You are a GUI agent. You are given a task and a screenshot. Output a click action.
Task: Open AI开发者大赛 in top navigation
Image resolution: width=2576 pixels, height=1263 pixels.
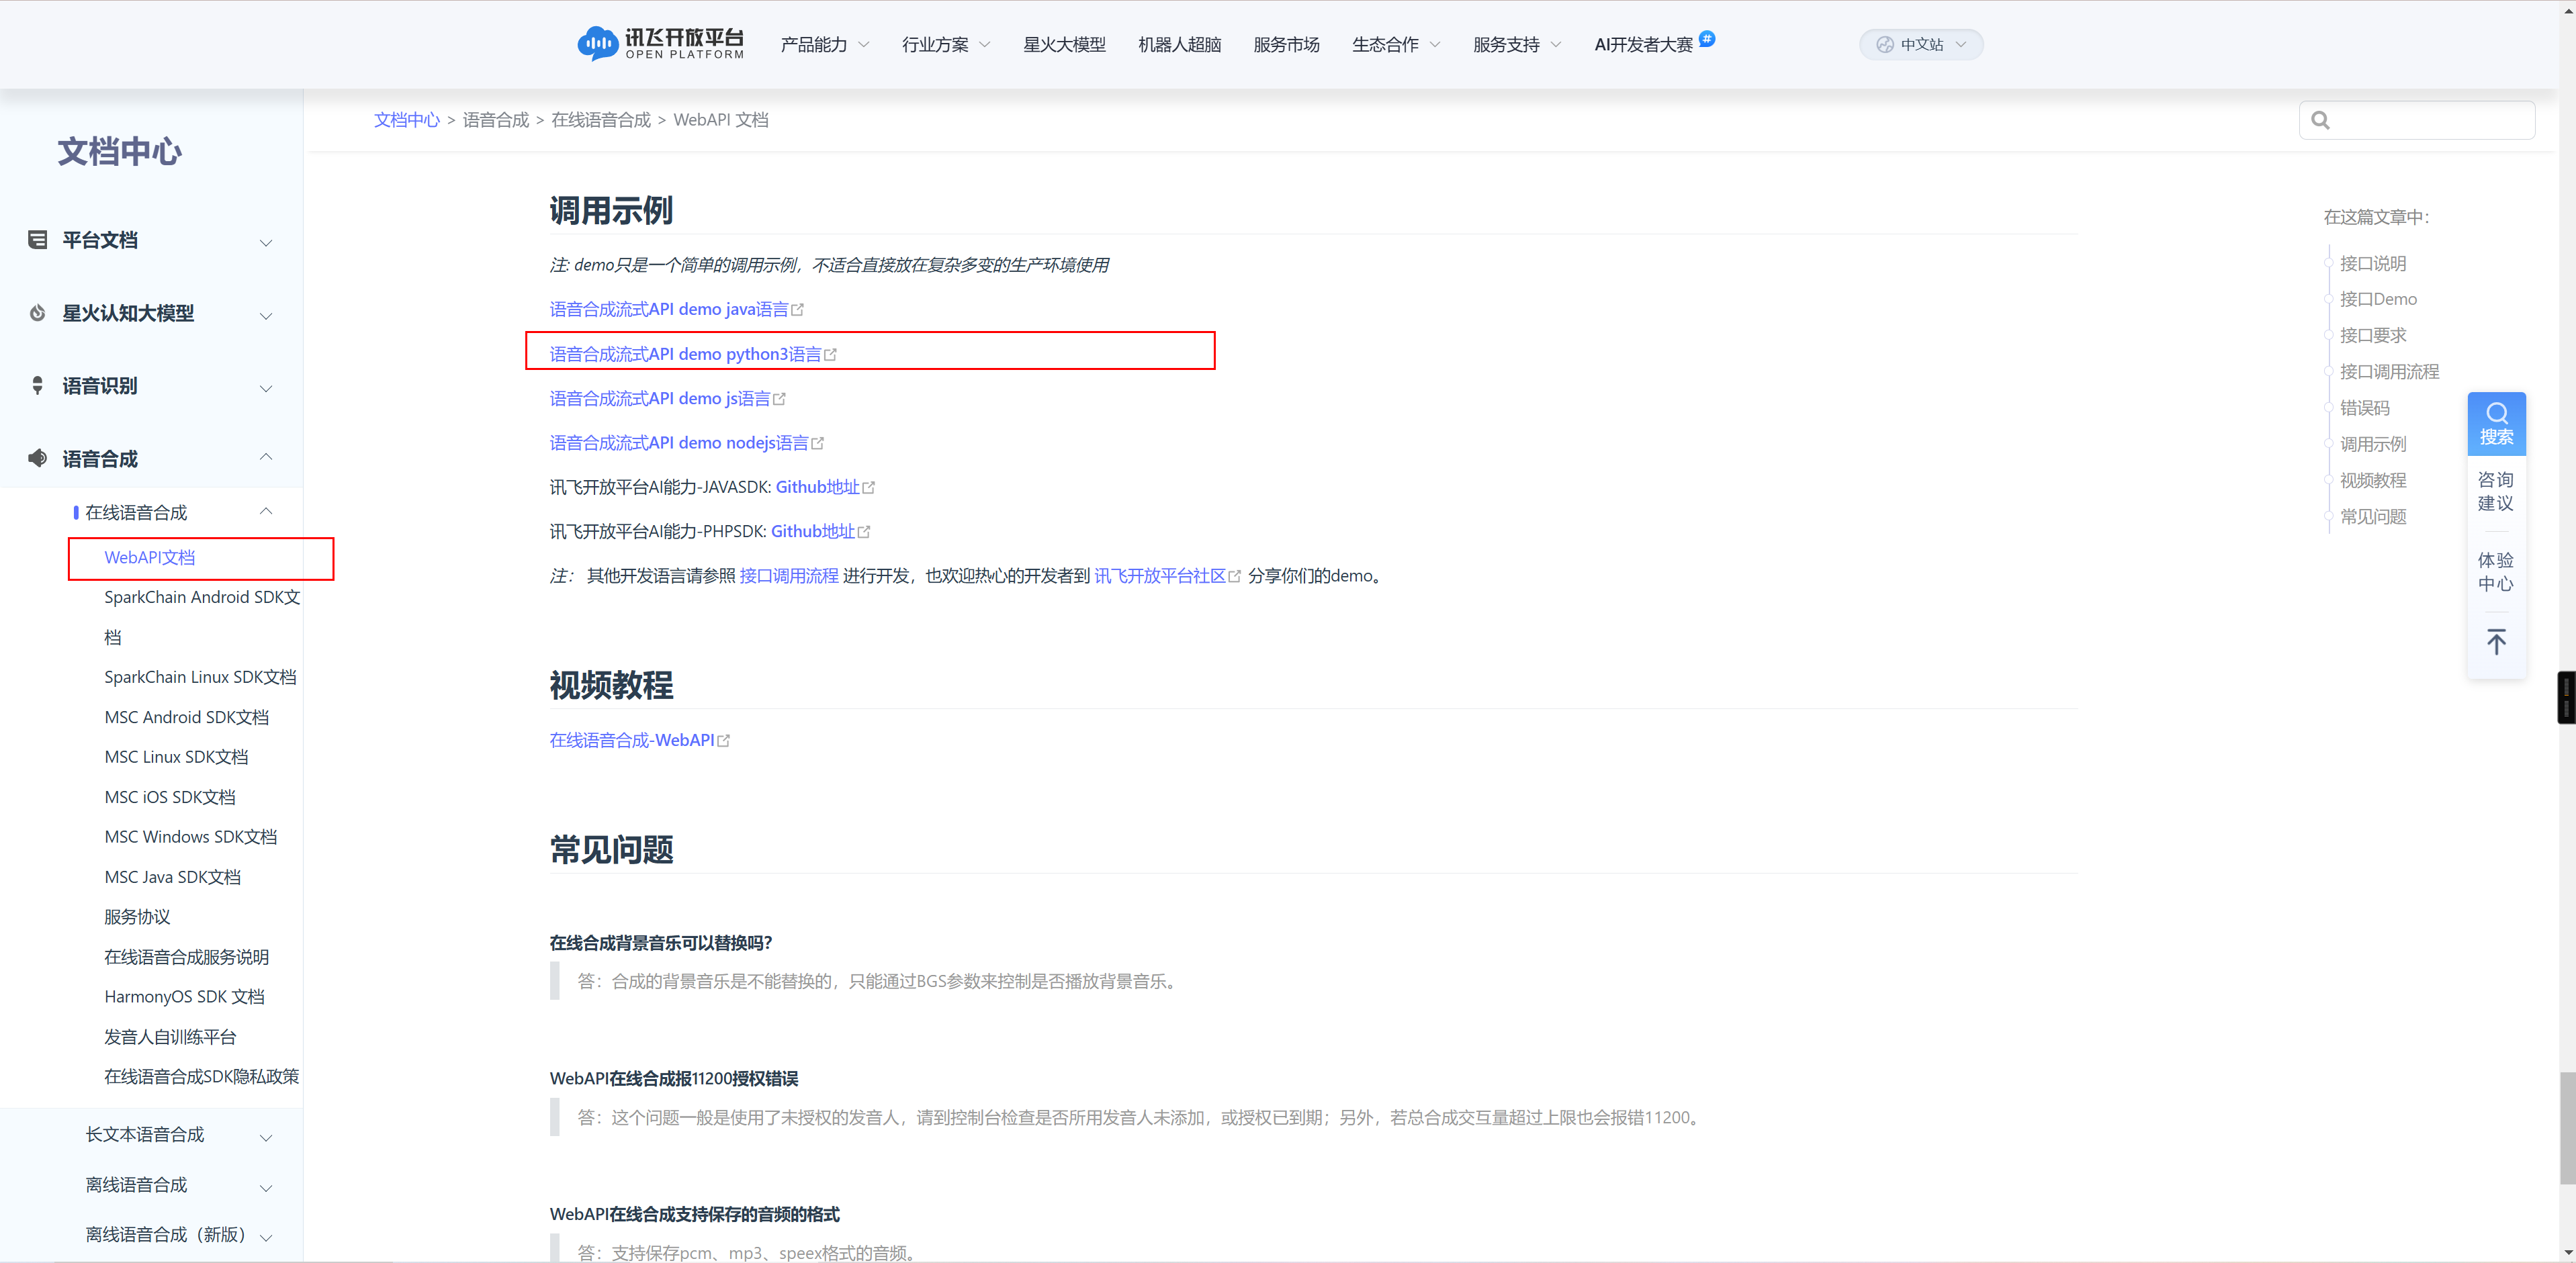(x=1643, y=45)
